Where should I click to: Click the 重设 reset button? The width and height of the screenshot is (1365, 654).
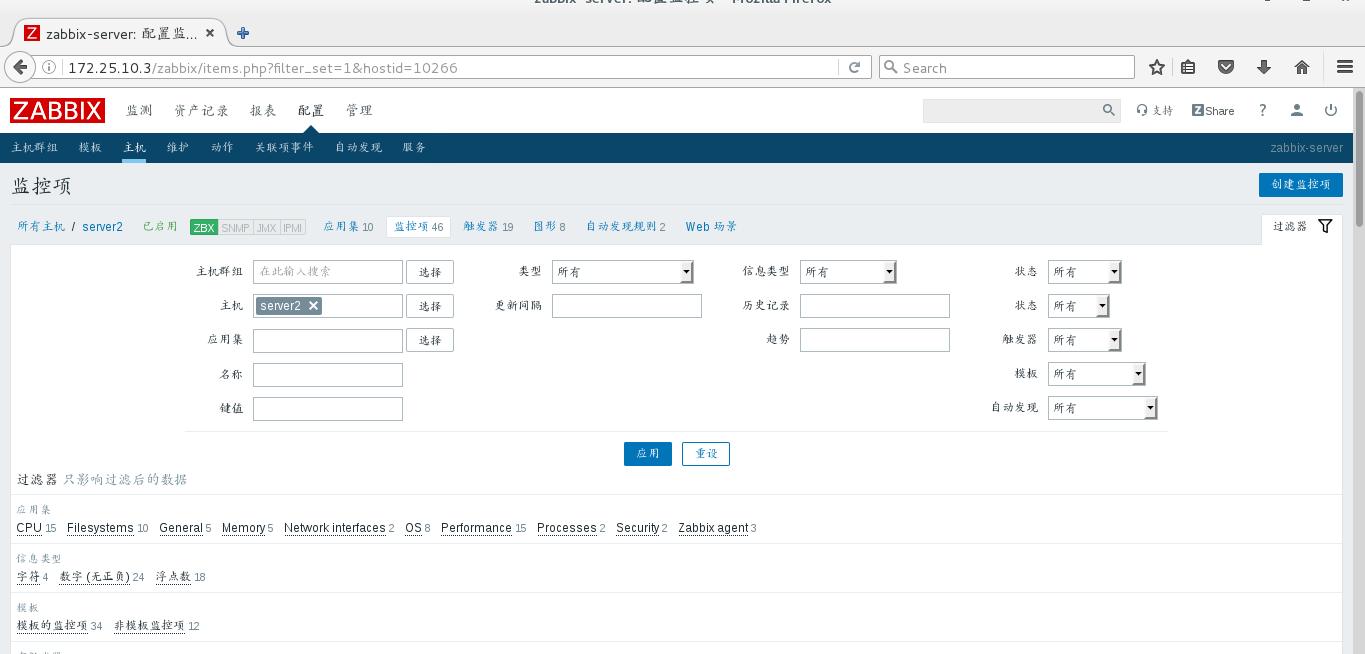706,454
